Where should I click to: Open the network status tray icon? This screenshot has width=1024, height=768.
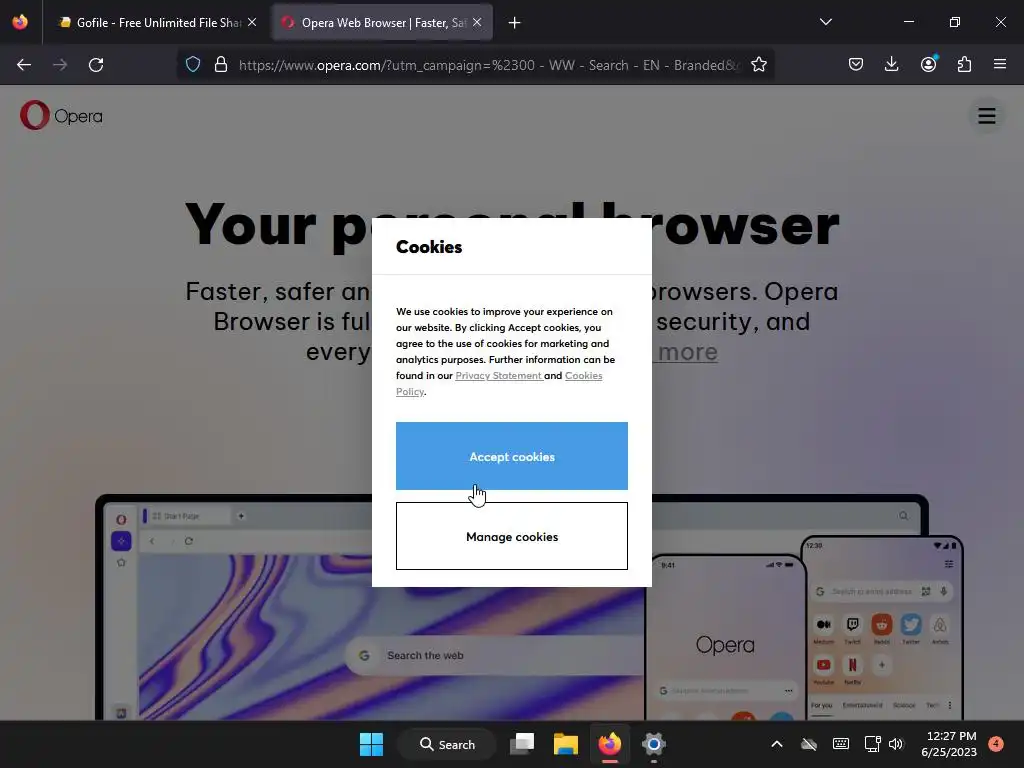click(x=872, y=744)
